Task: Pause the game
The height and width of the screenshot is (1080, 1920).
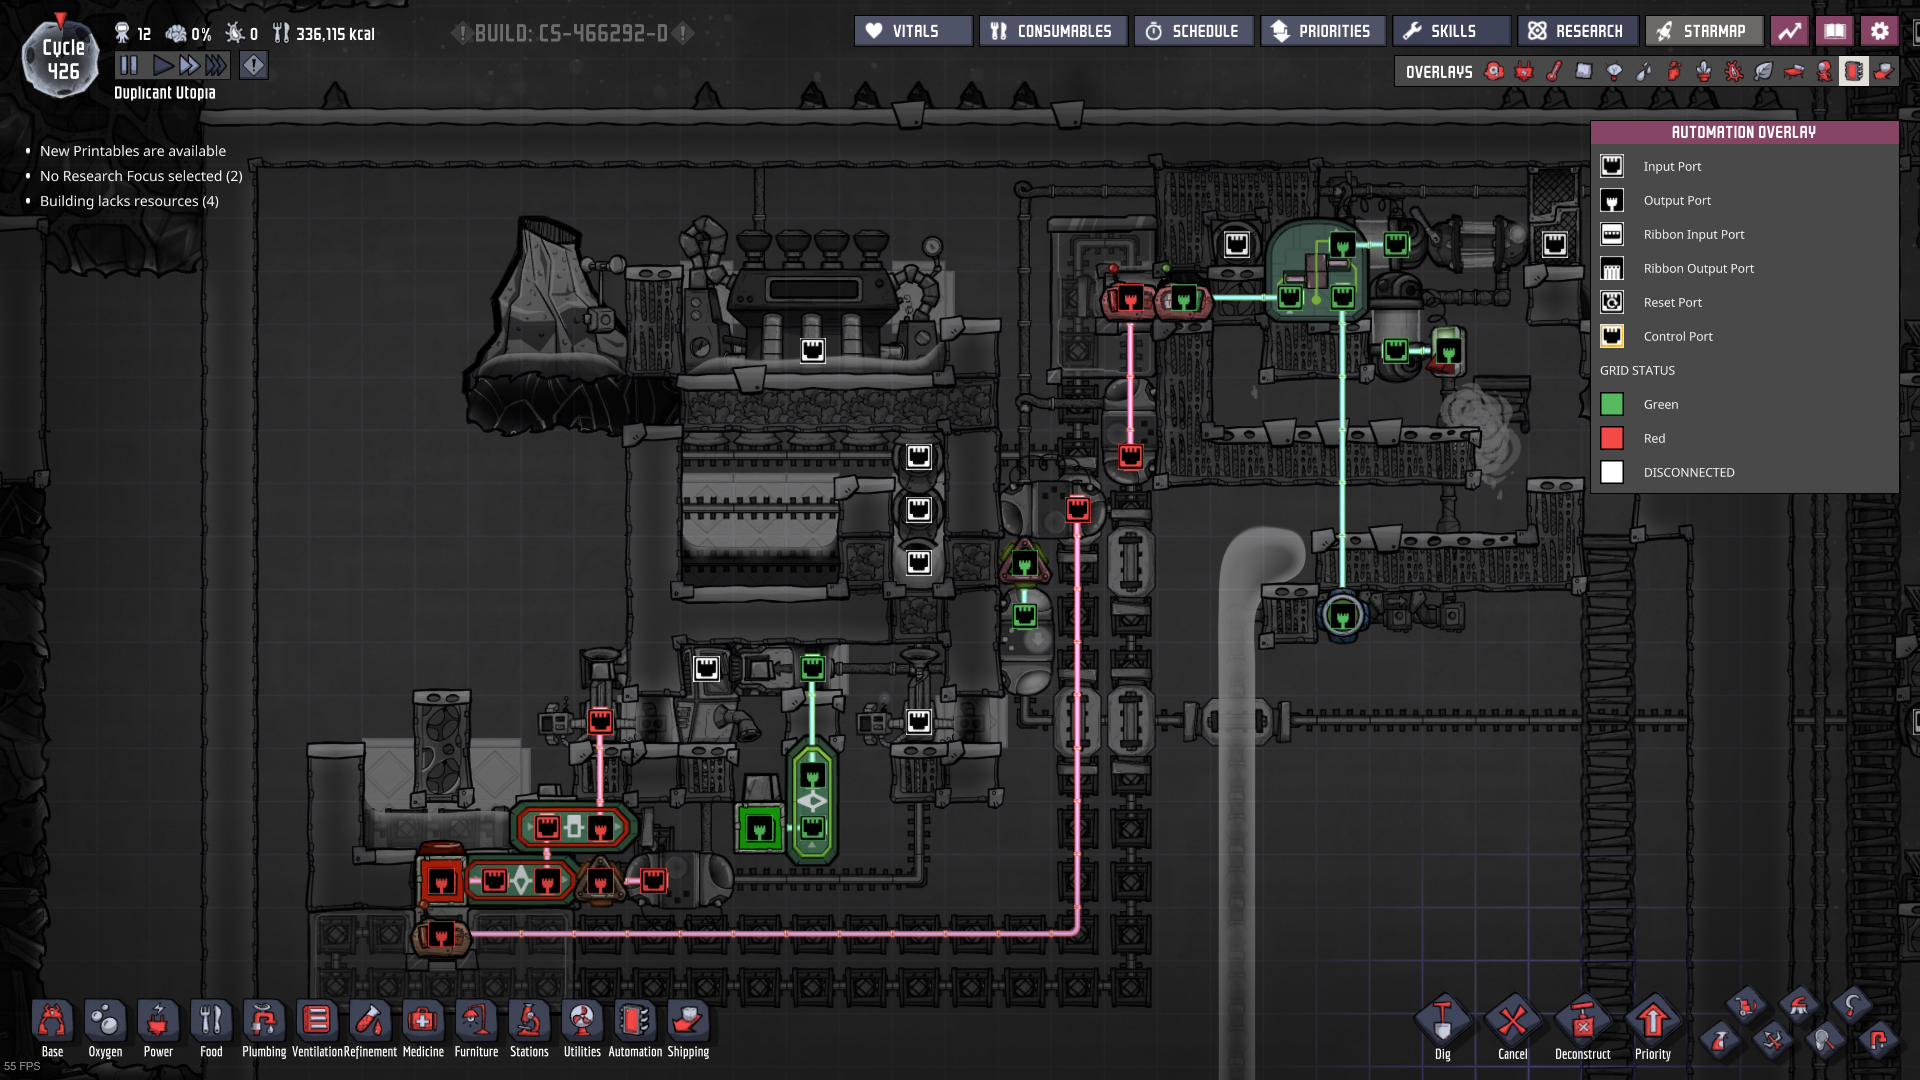Action: click(129, 66)
